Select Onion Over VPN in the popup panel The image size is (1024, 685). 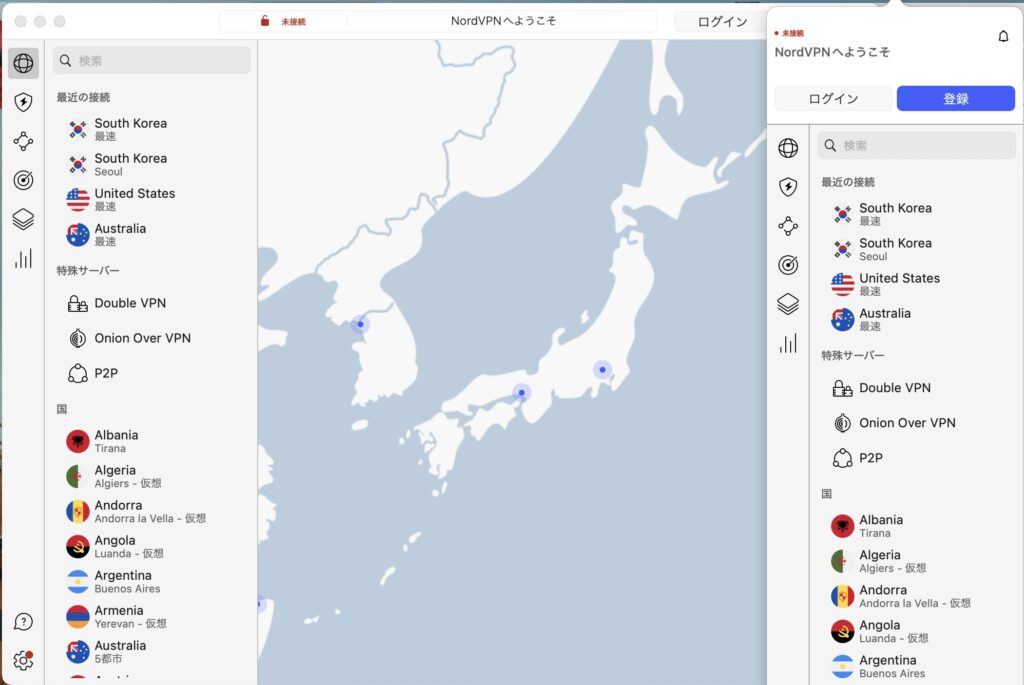pos(916,423)
